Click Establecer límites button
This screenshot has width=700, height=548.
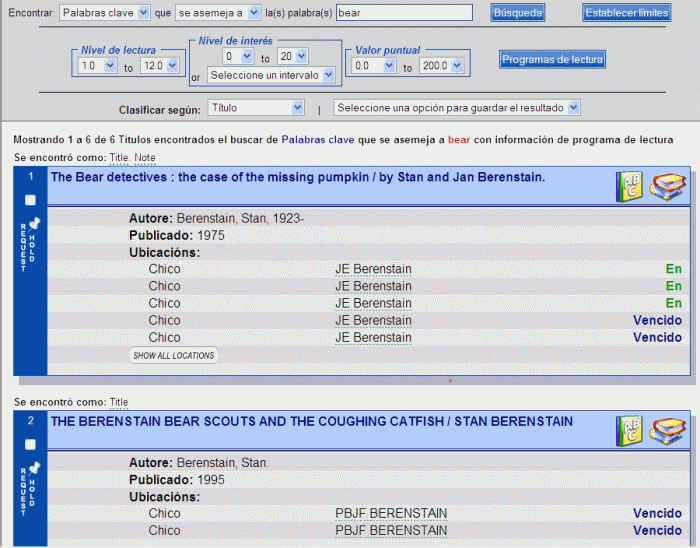pyautogui.click(x=627, y=13)
